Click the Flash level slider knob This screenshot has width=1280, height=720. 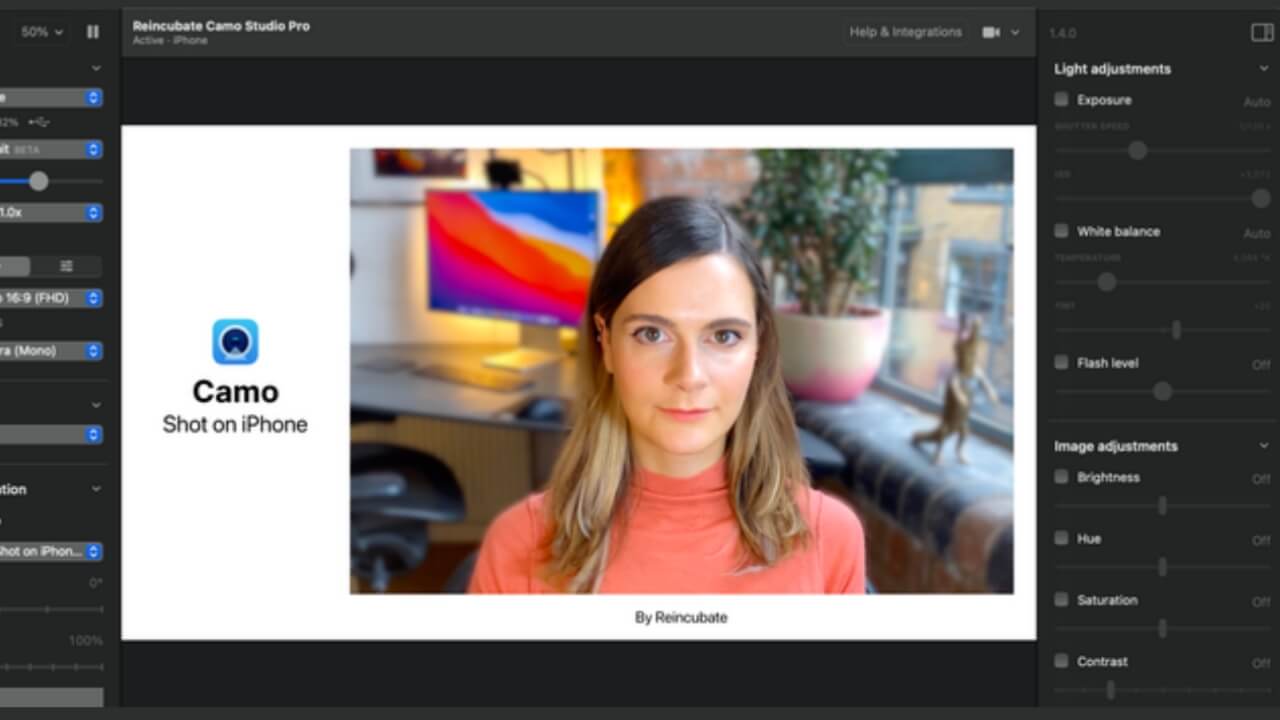point(1162,391)
